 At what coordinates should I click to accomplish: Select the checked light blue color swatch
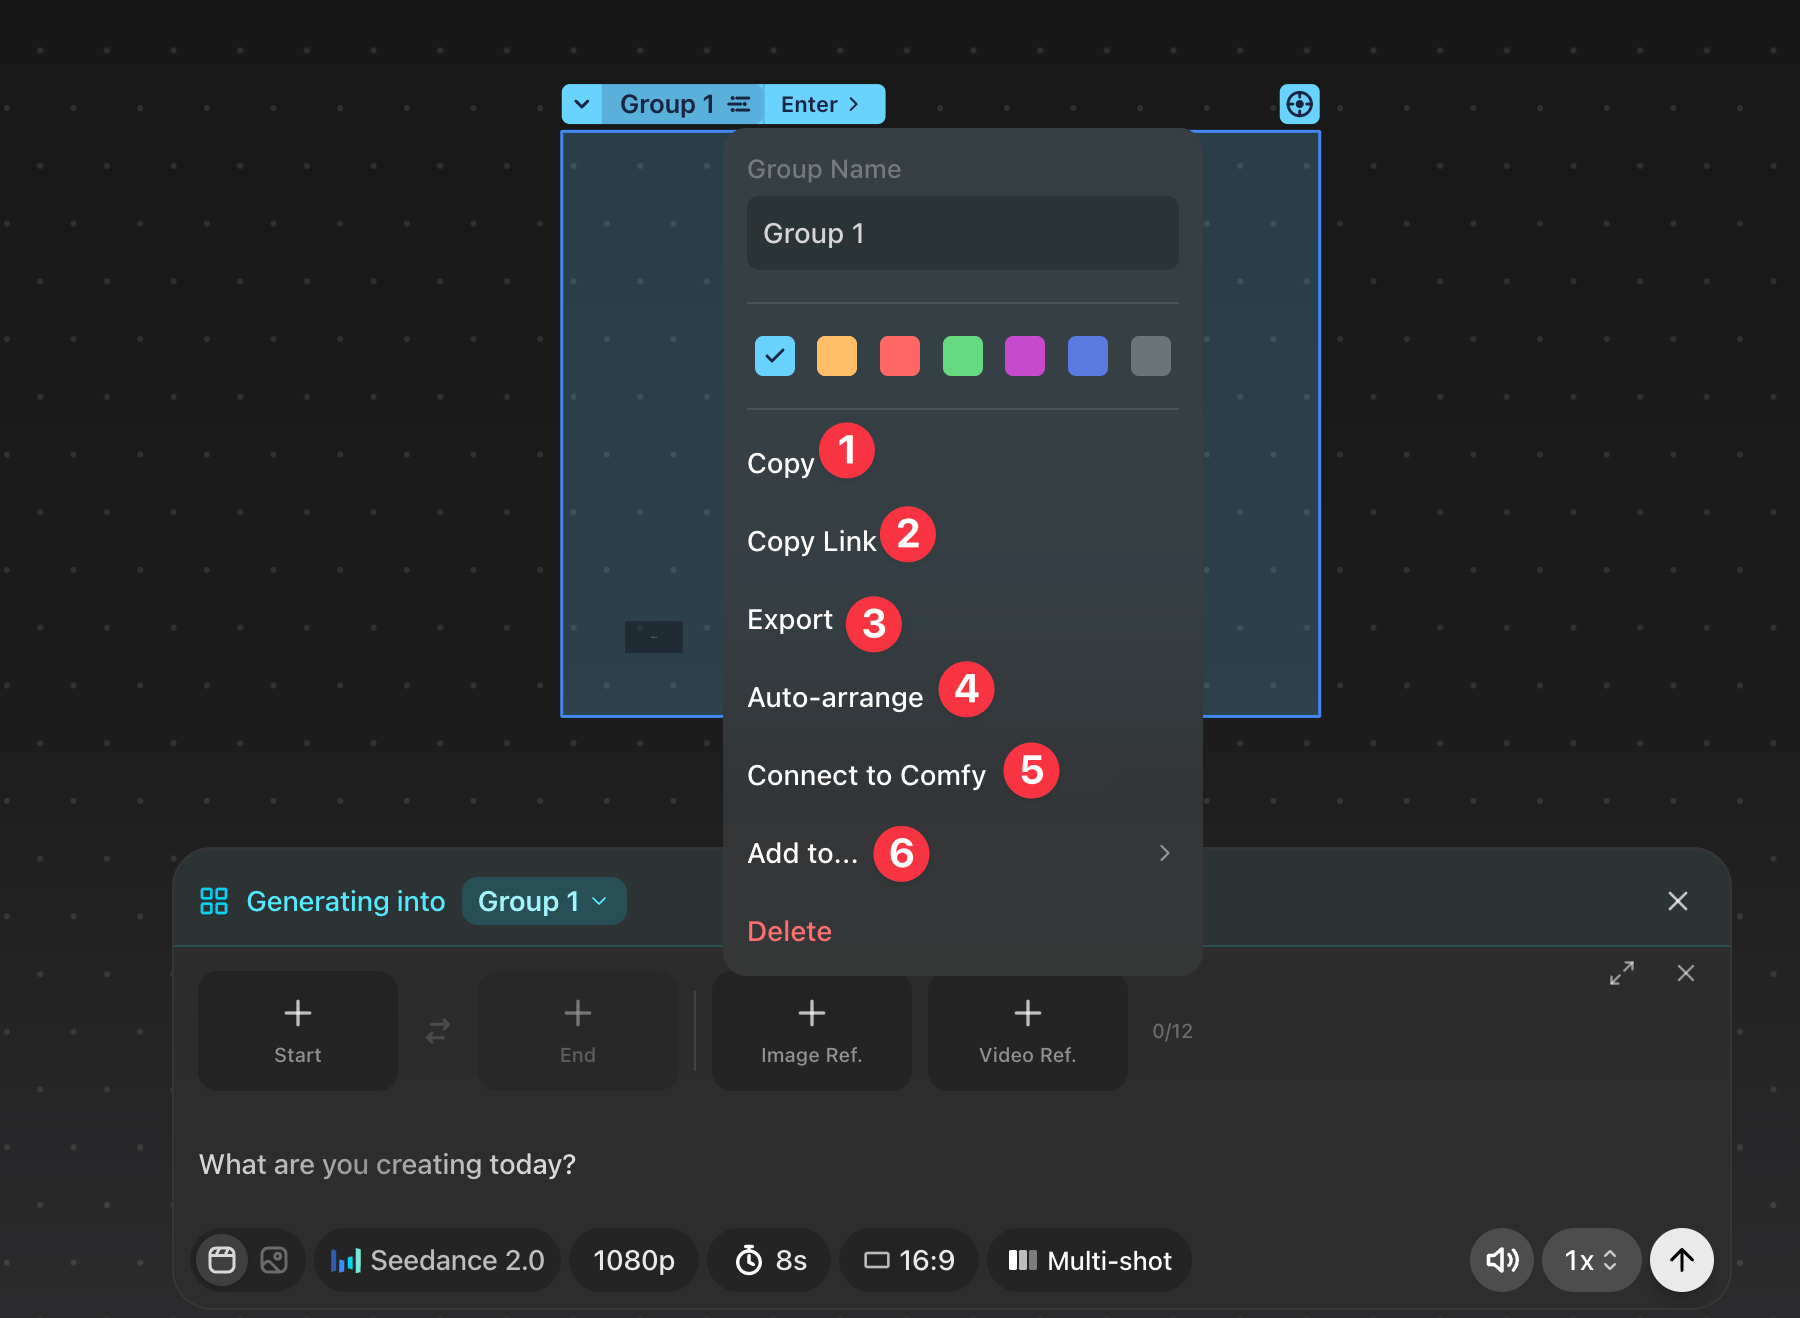[775, 356]
